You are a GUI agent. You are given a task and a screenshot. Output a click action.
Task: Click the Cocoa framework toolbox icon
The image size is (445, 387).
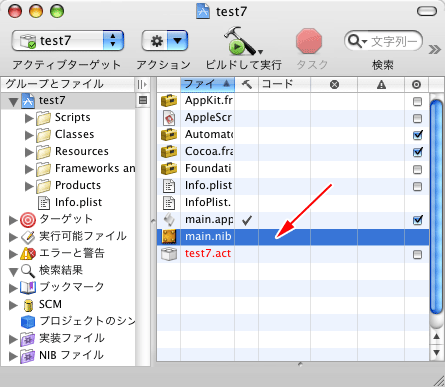pyautogui.click(x=169, y=151)
